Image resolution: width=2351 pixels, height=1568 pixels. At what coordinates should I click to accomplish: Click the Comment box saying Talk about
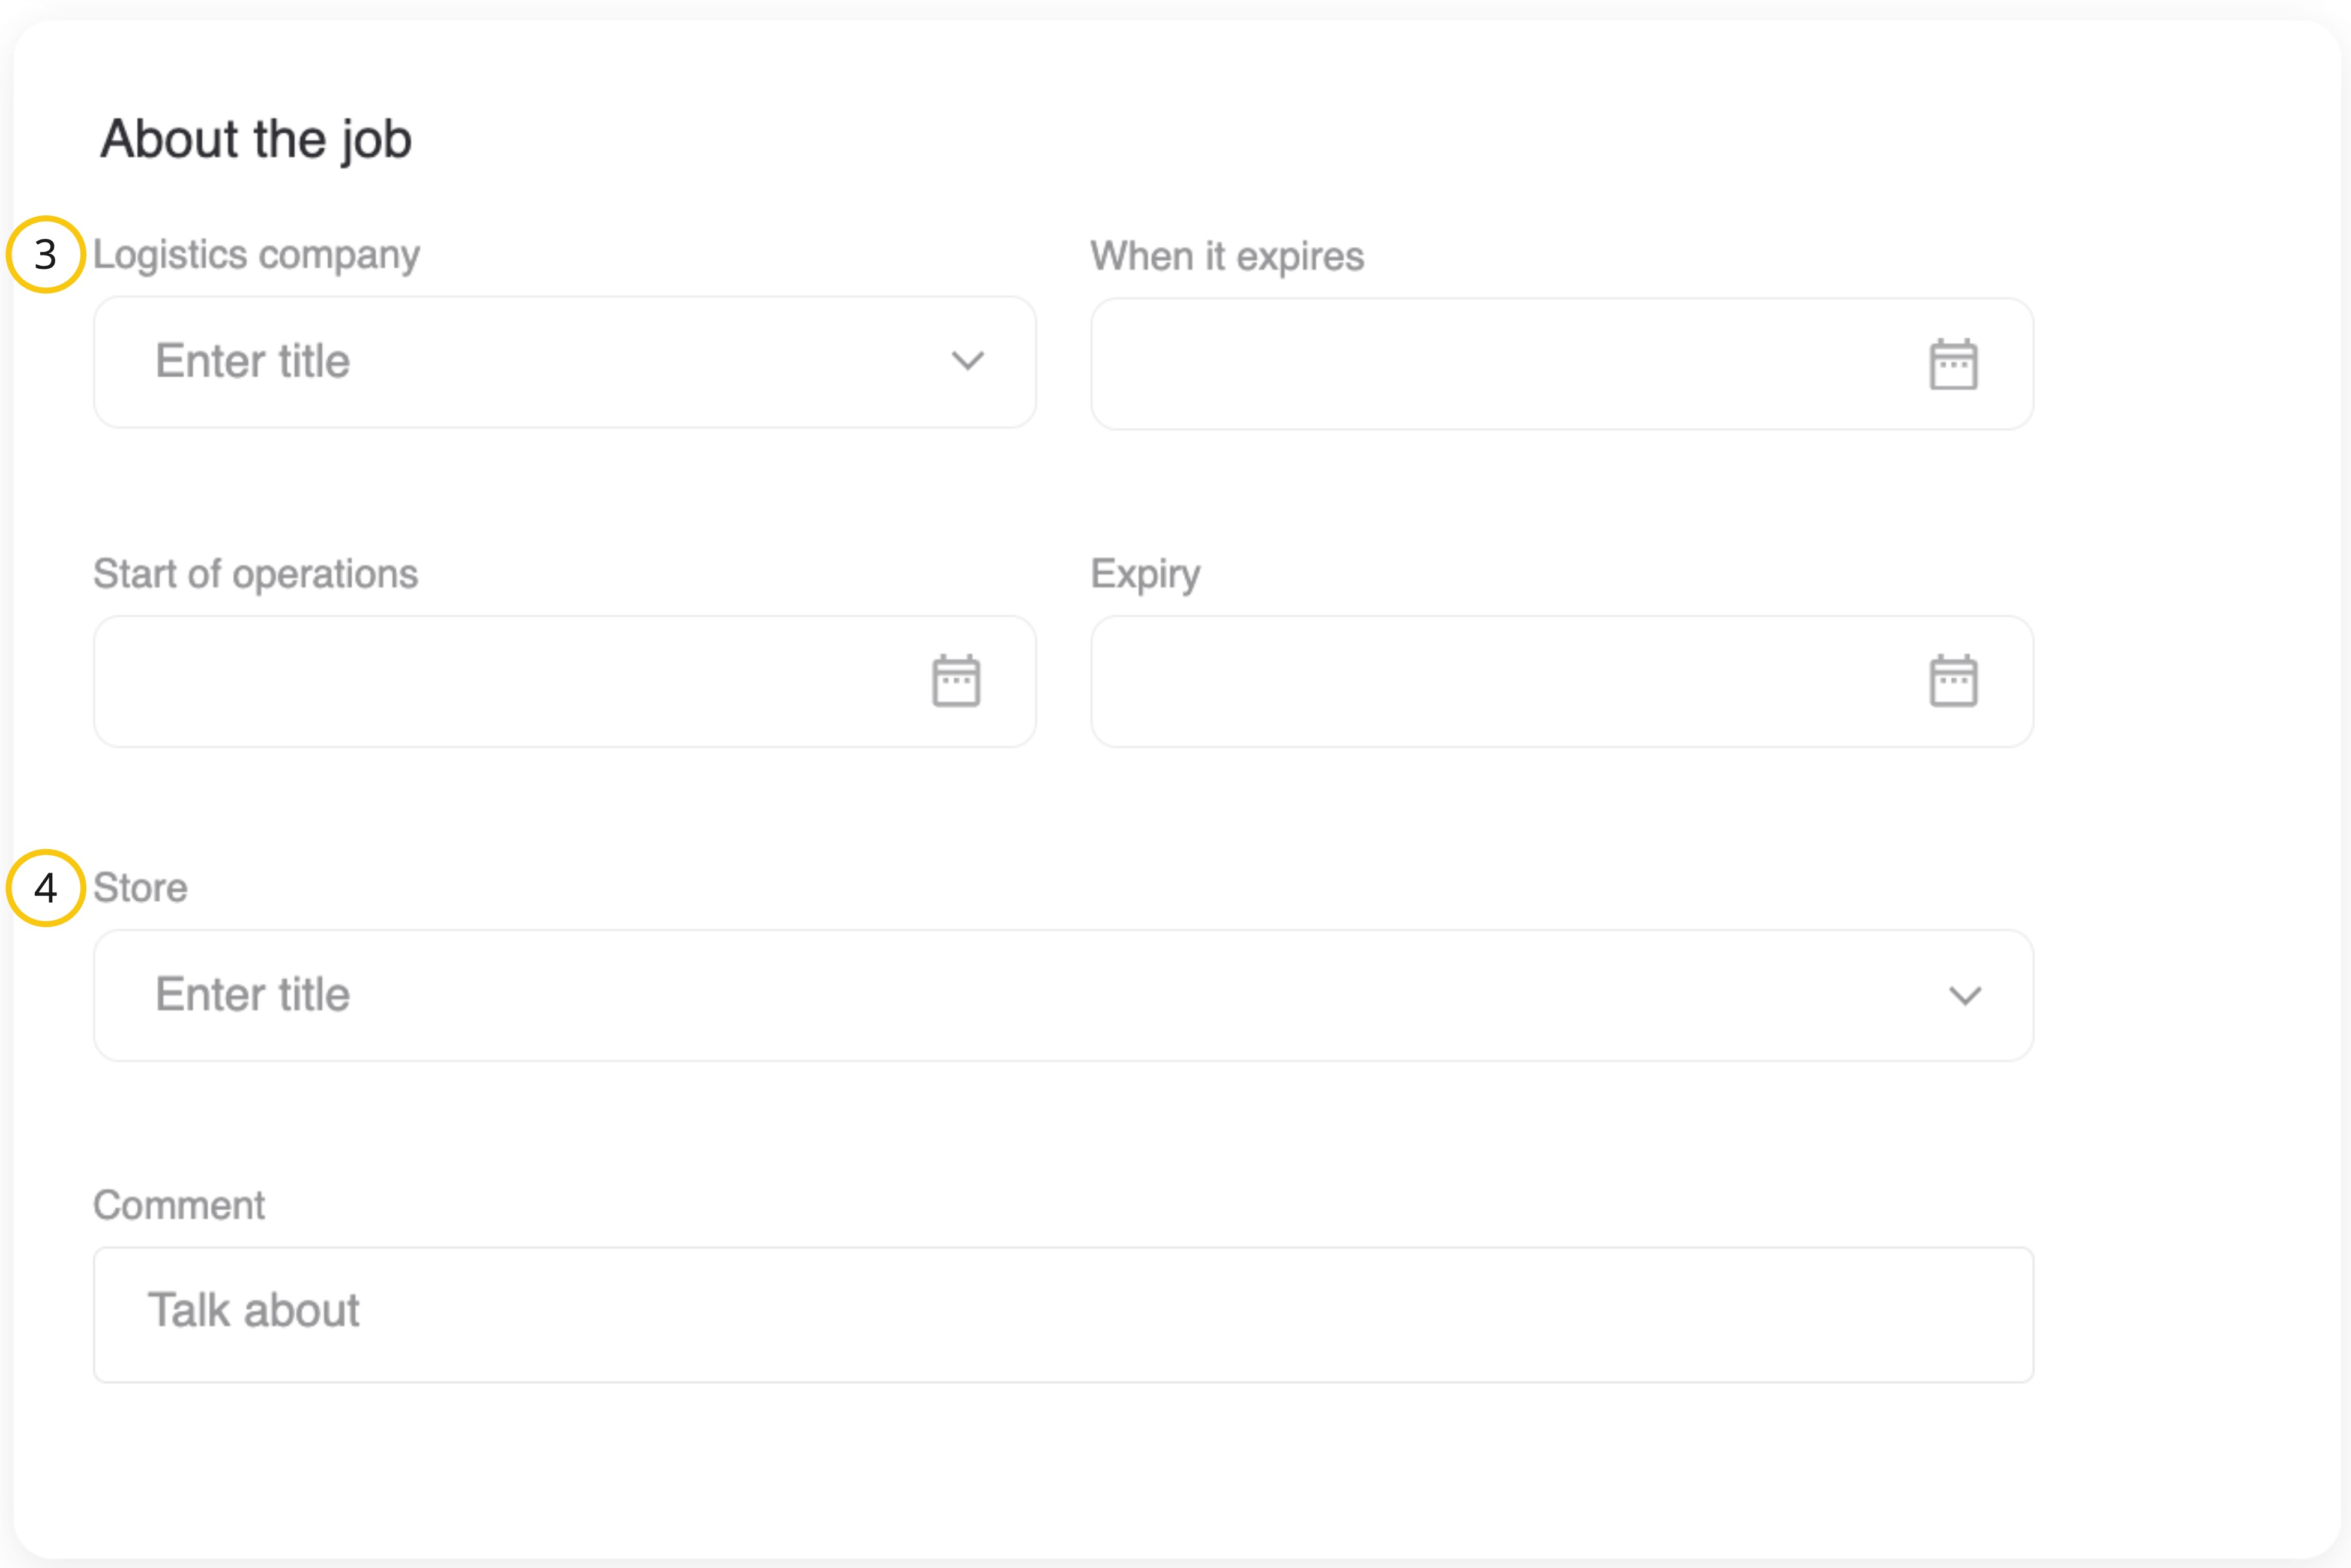pyautogui.click(x=1062, y=1313)
